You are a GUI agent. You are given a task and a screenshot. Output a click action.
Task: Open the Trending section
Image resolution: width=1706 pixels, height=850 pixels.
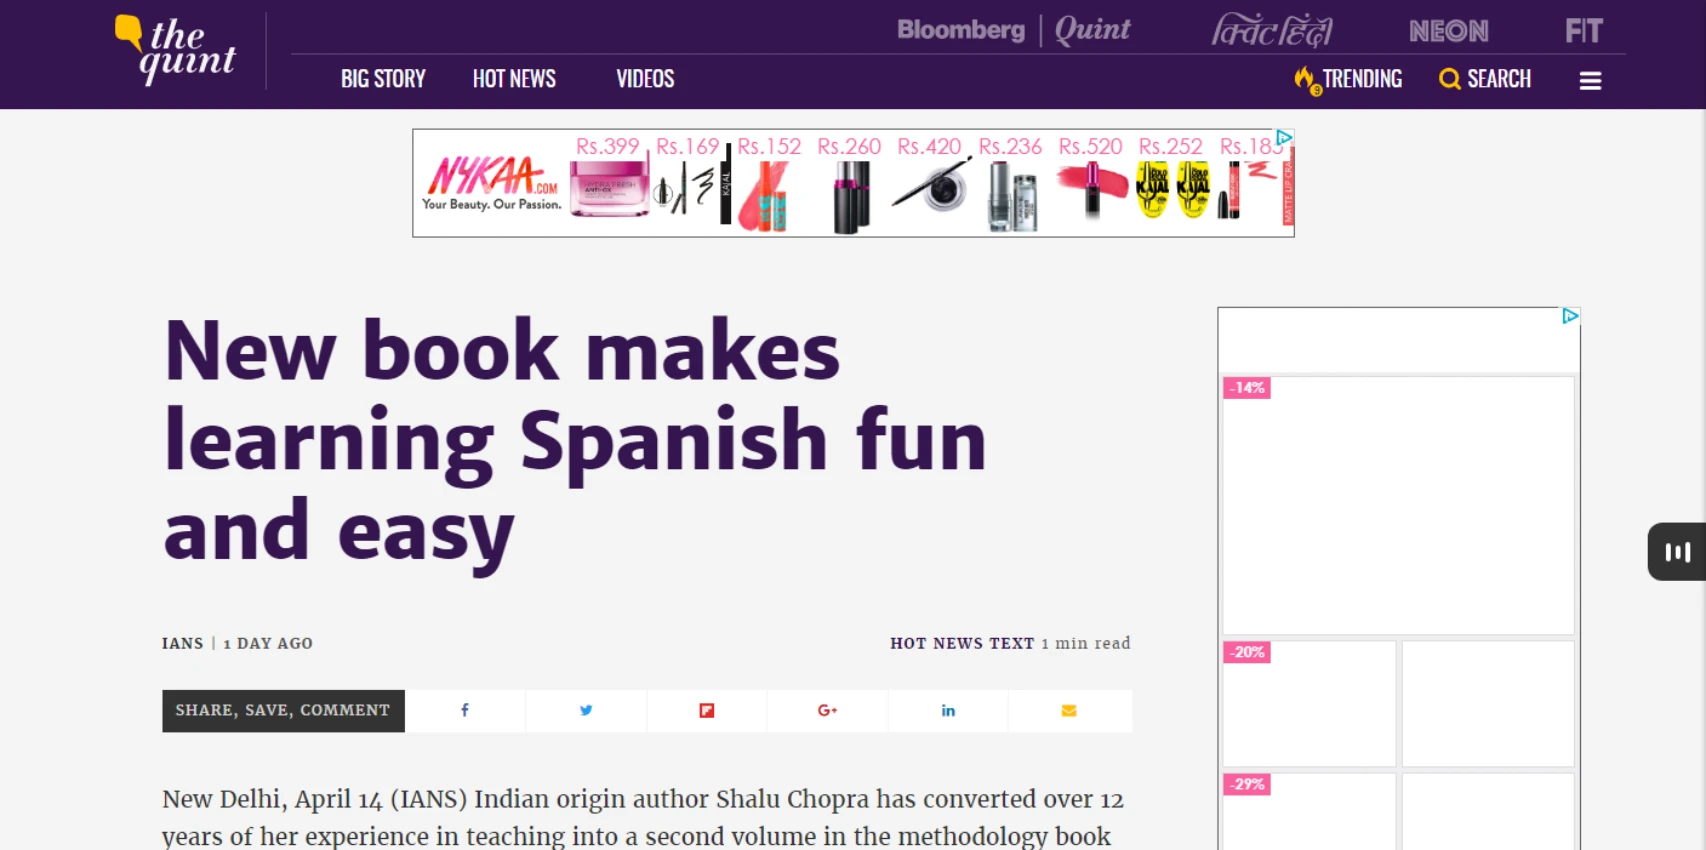(x=1349, y=79)
